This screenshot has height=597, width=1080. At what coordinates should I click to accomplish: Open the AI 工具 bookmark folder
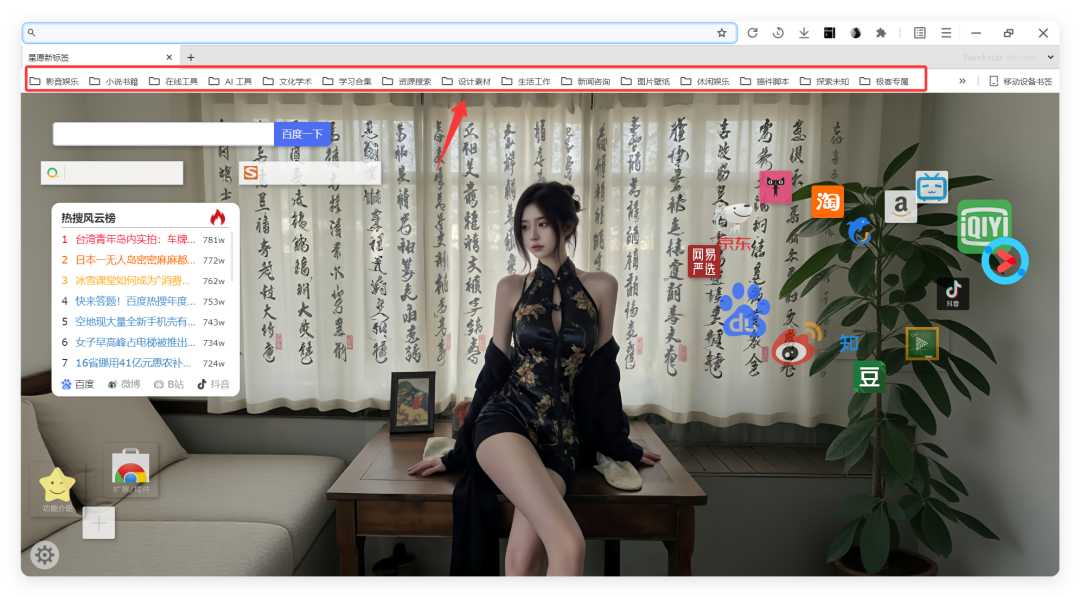(231, 81)
